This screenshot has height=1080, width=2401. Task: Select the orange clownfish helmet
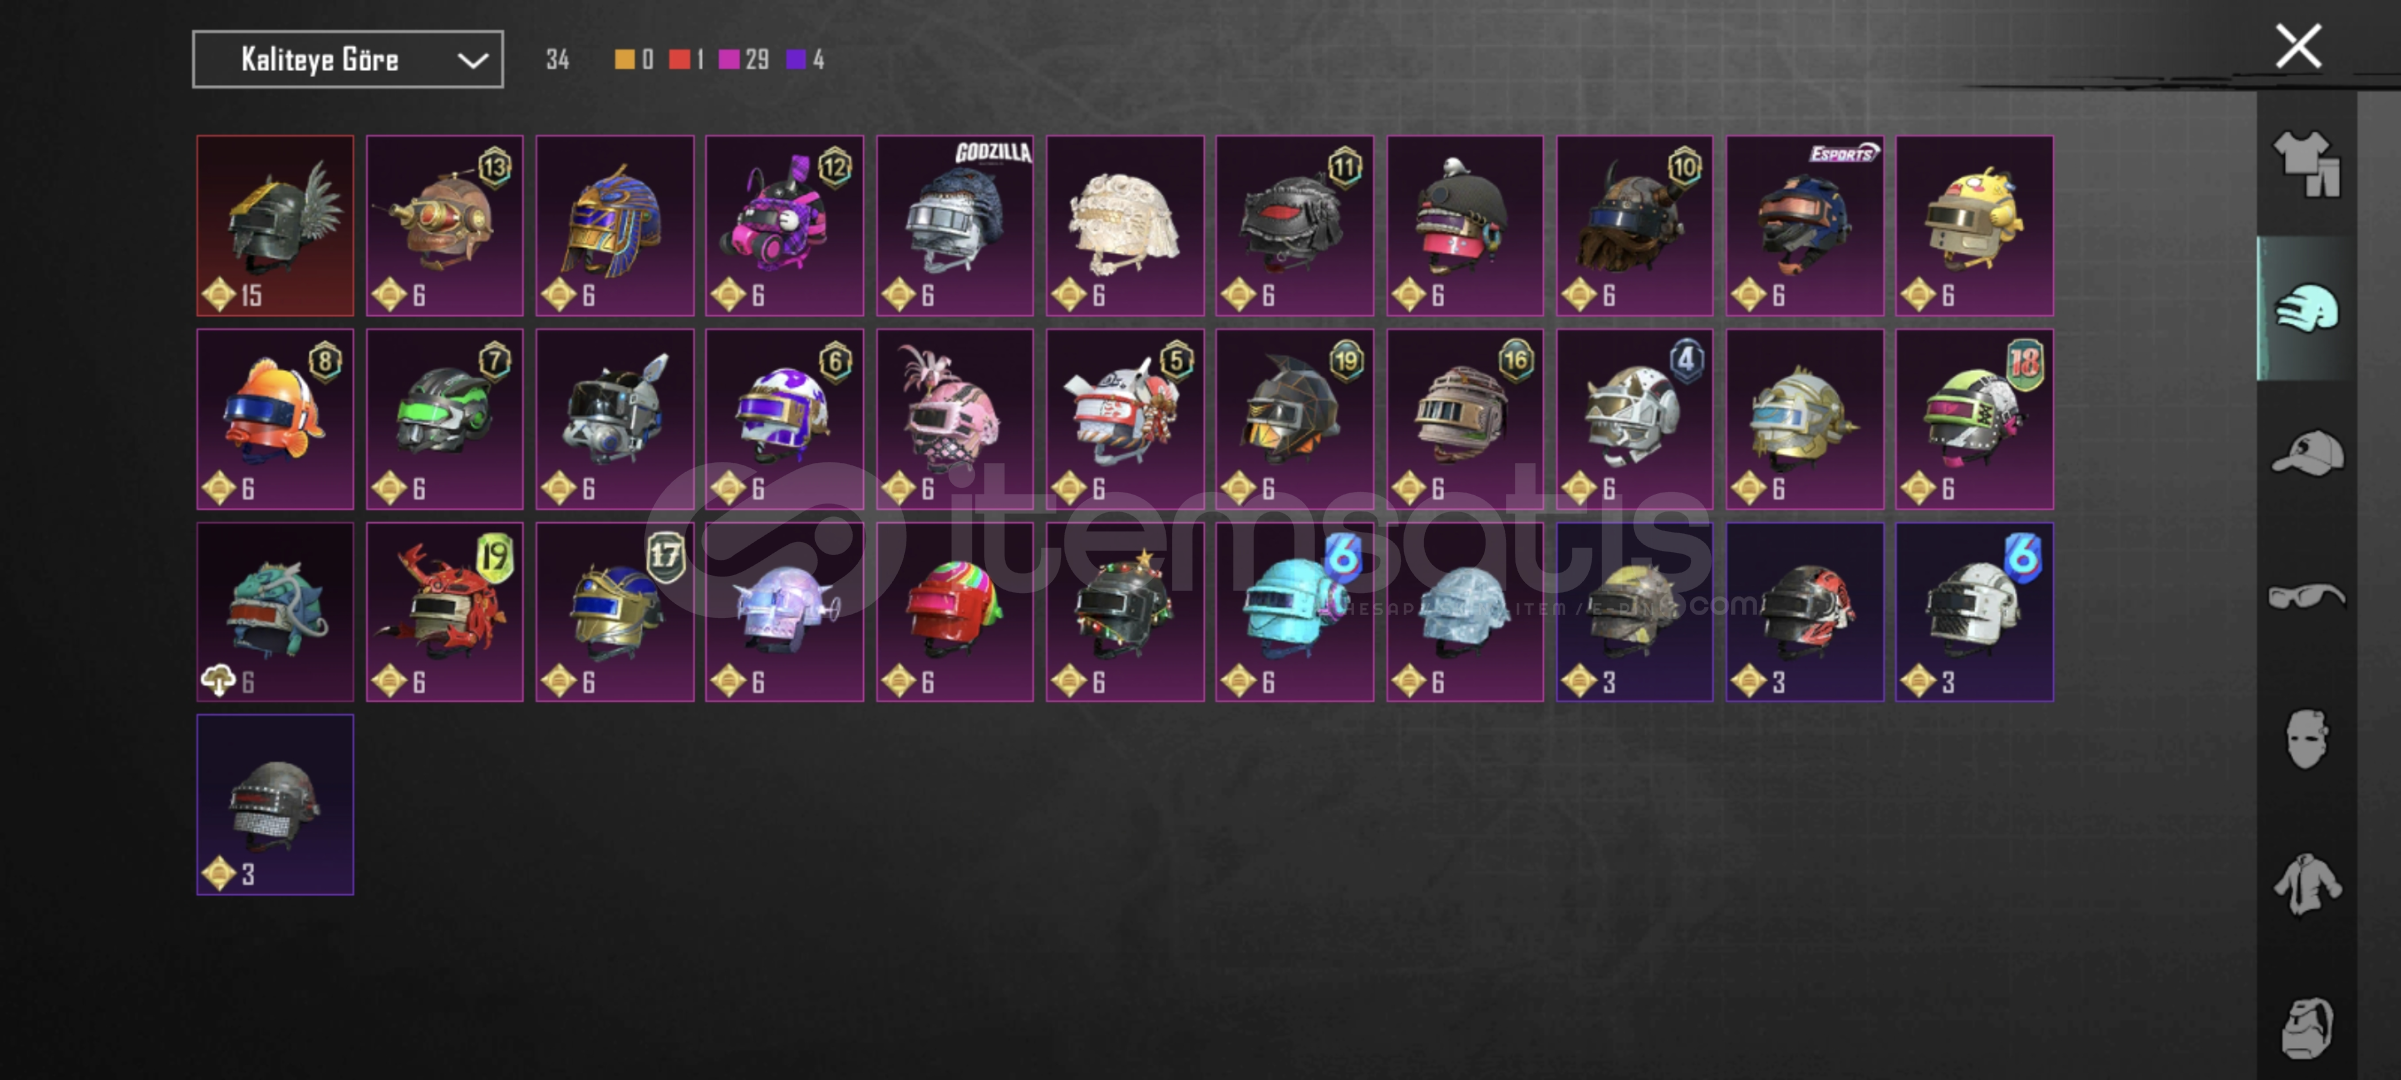275,419
